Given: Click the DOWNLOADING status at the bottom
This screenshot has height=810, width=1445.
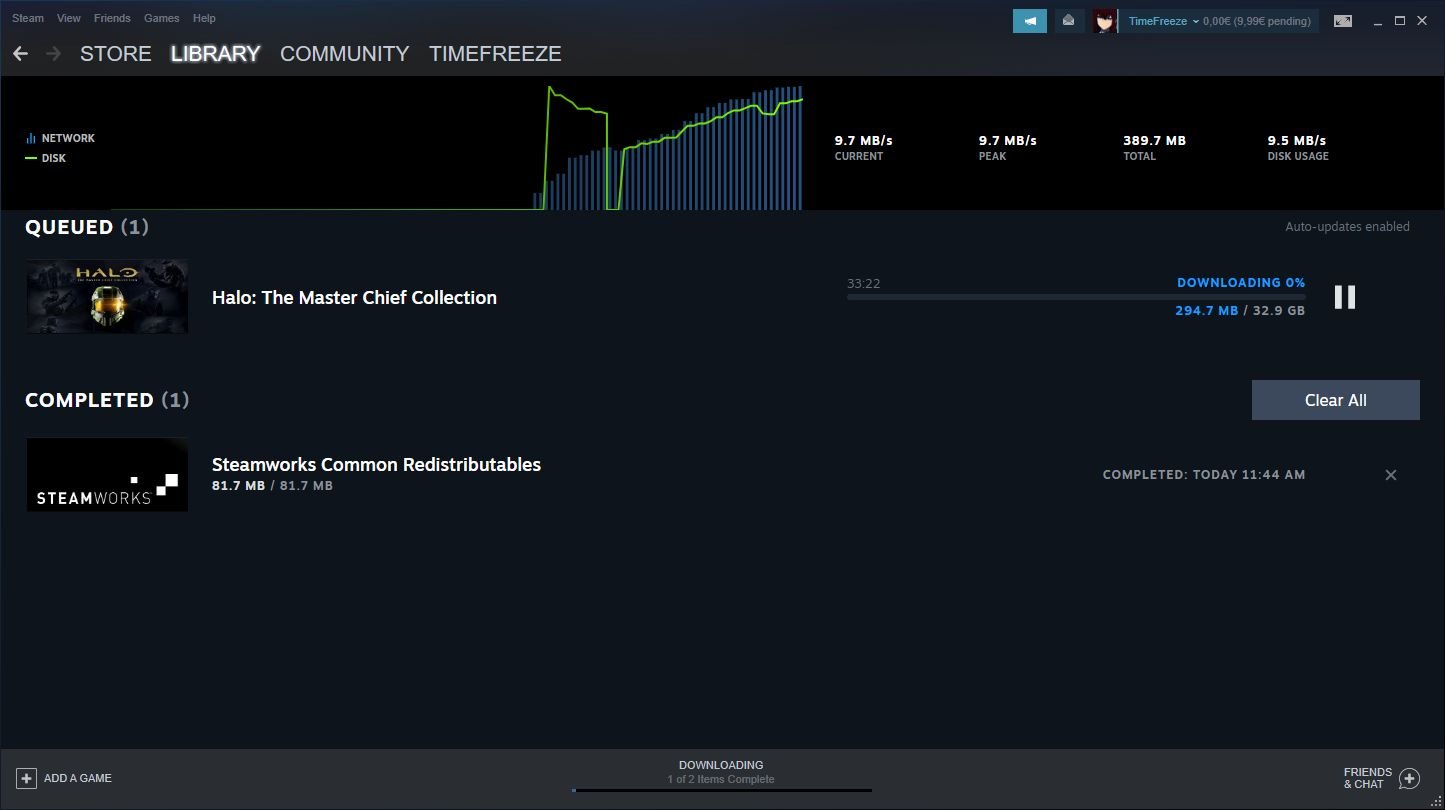Looking at the screenshot, I should click(x=721, y=765).
